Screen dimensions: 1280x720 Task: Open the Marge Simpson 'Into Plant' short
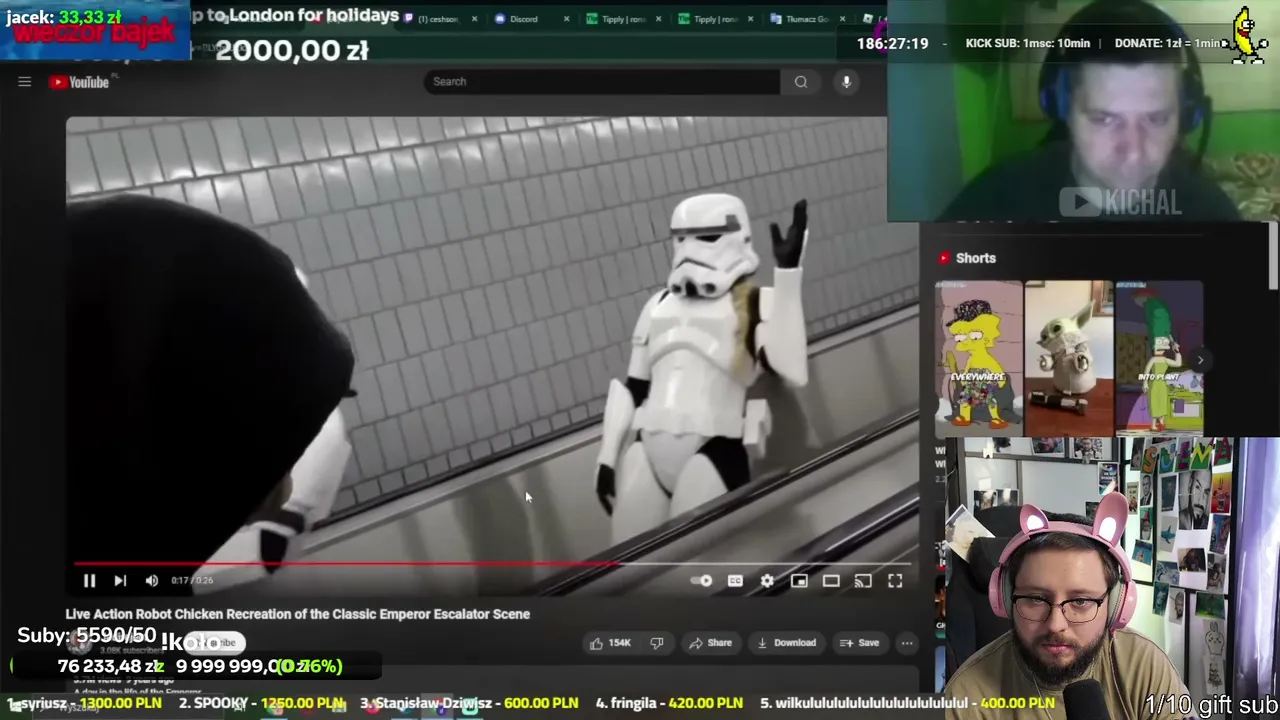point(1159,360)
